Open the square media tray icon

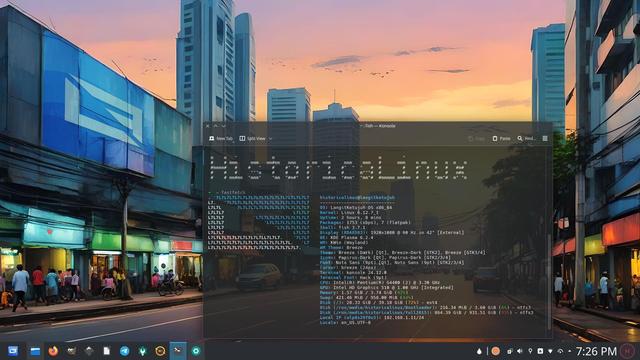click(x=540, y=351)
